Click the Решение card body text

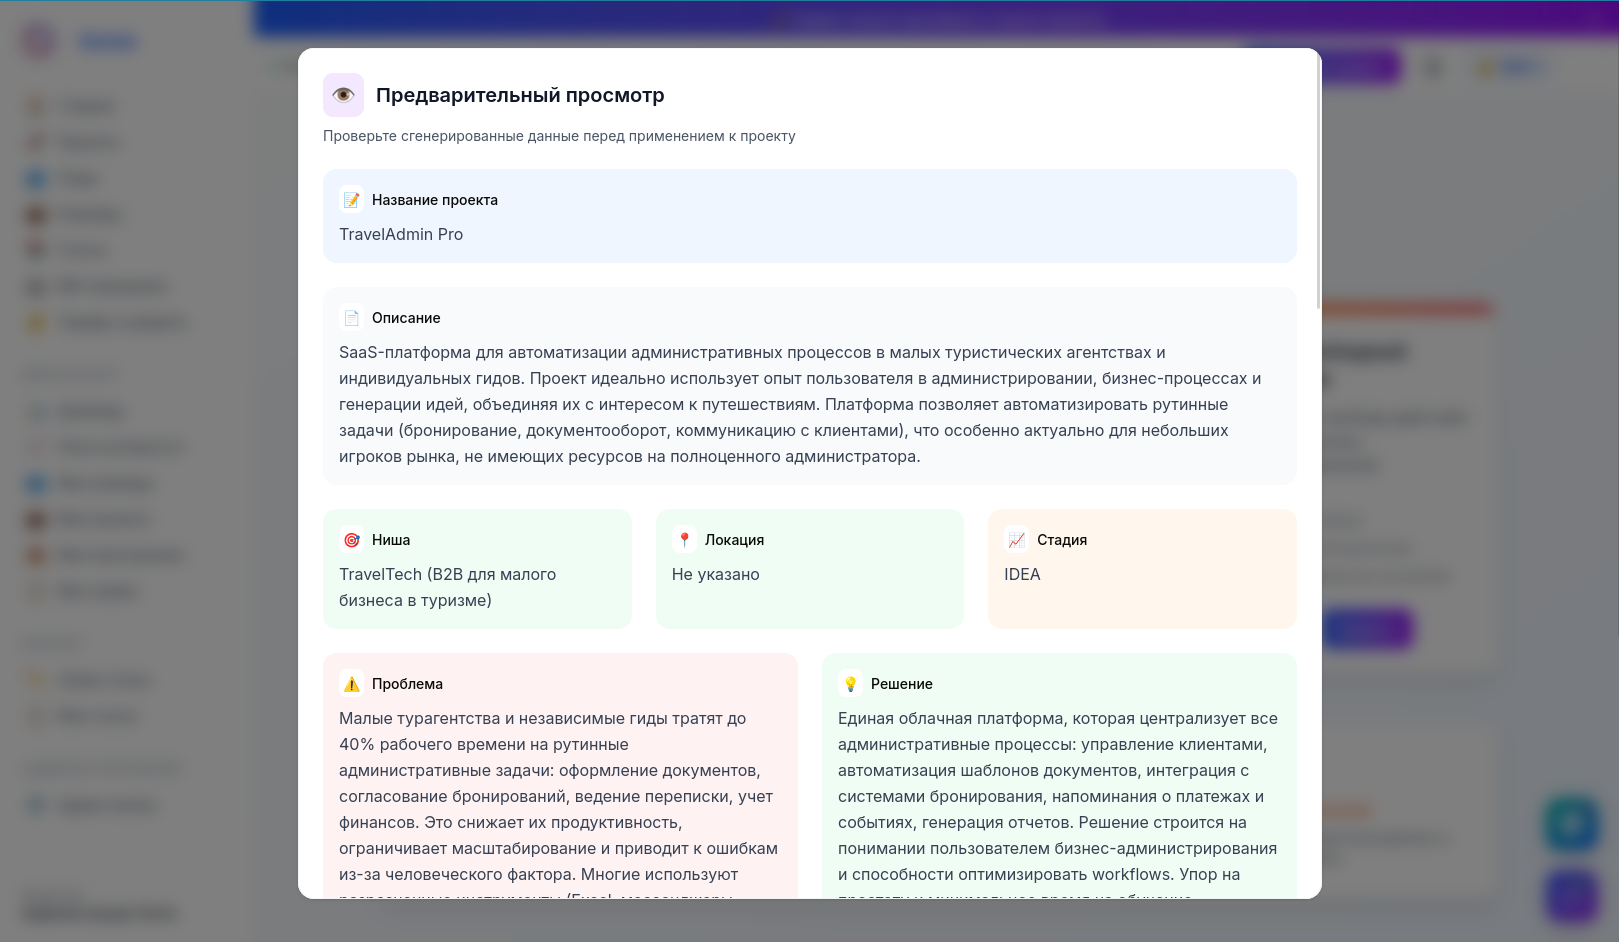1057,796
